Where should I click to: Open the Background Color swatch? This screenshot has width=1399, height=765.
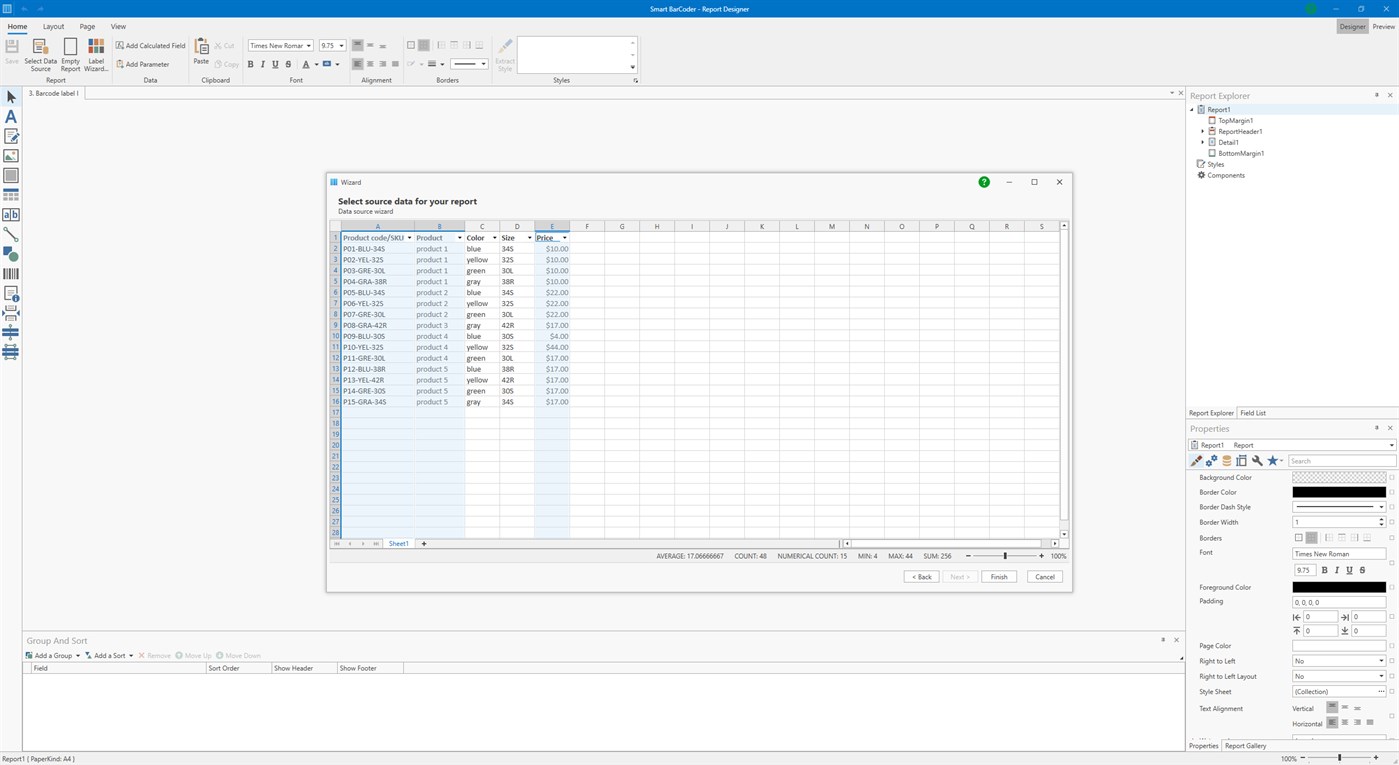pos(1338,477)
